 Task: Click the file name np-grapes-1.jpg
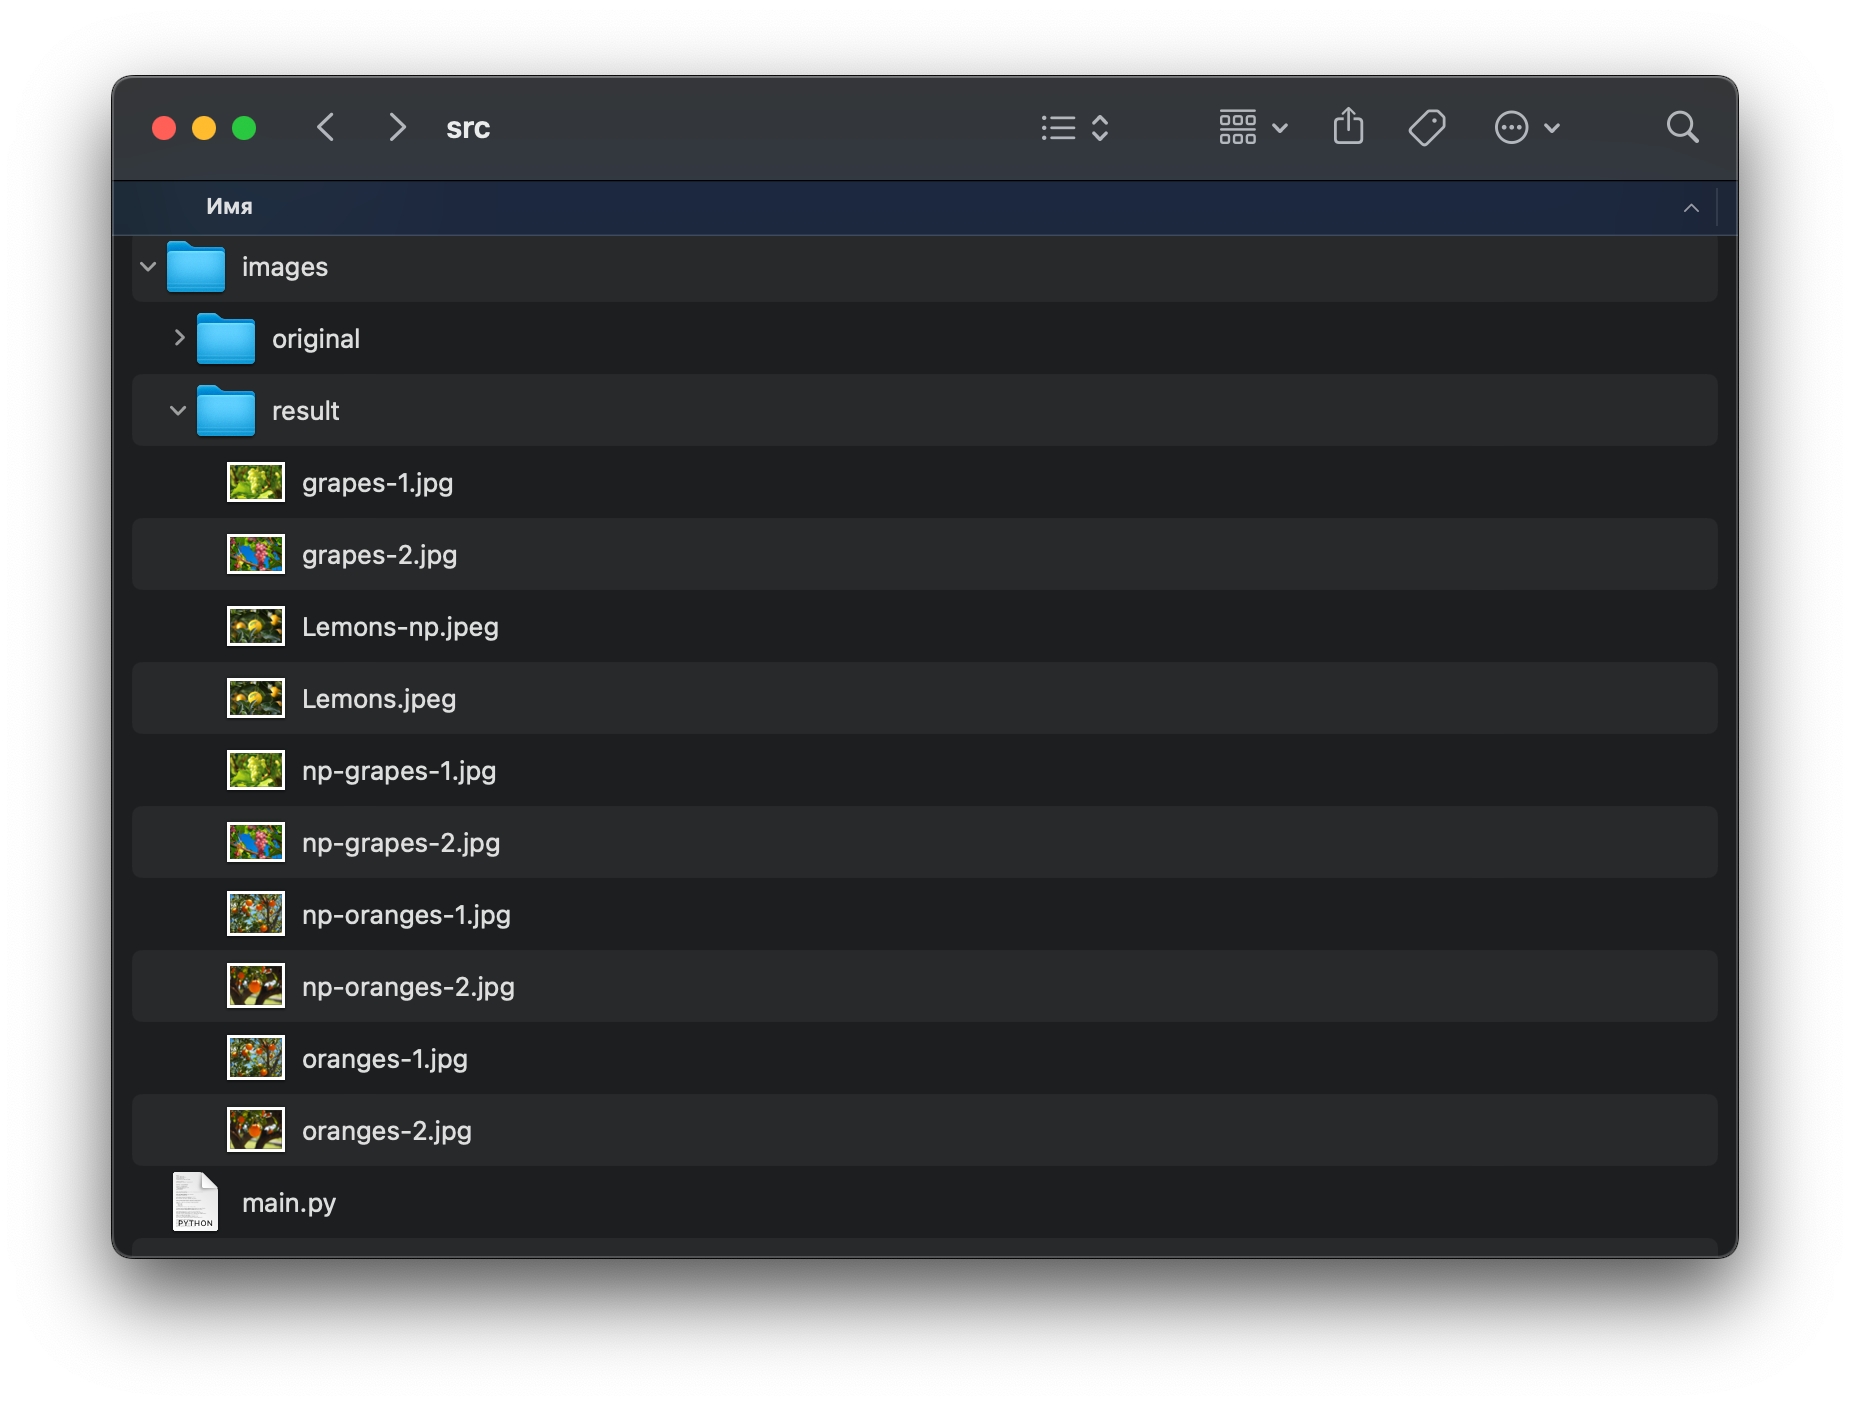(x=399, y=771)
